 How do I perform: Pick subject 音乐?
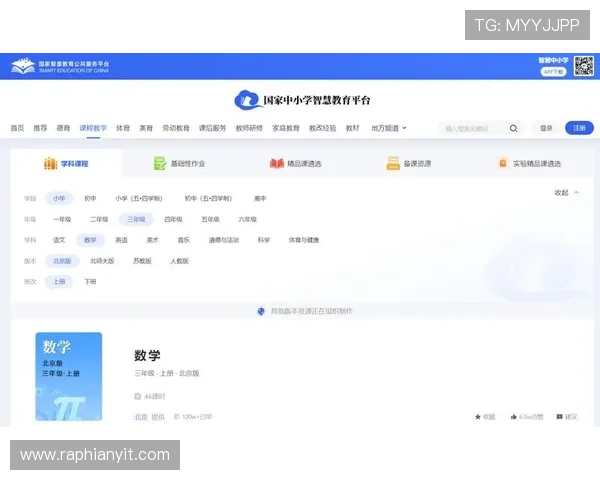click(x=184, y=240)
